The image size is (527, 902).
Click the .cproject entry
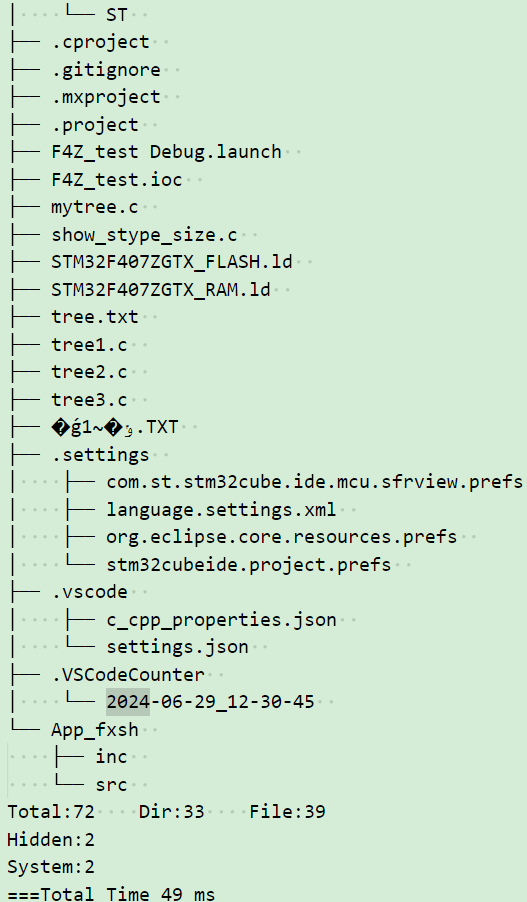101,42
